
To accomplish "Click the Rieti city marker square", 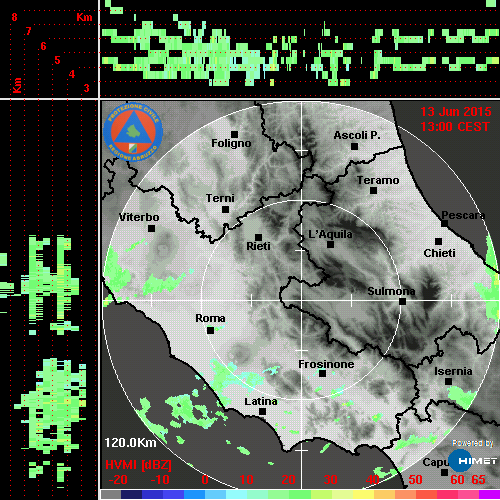I will 258,237.
